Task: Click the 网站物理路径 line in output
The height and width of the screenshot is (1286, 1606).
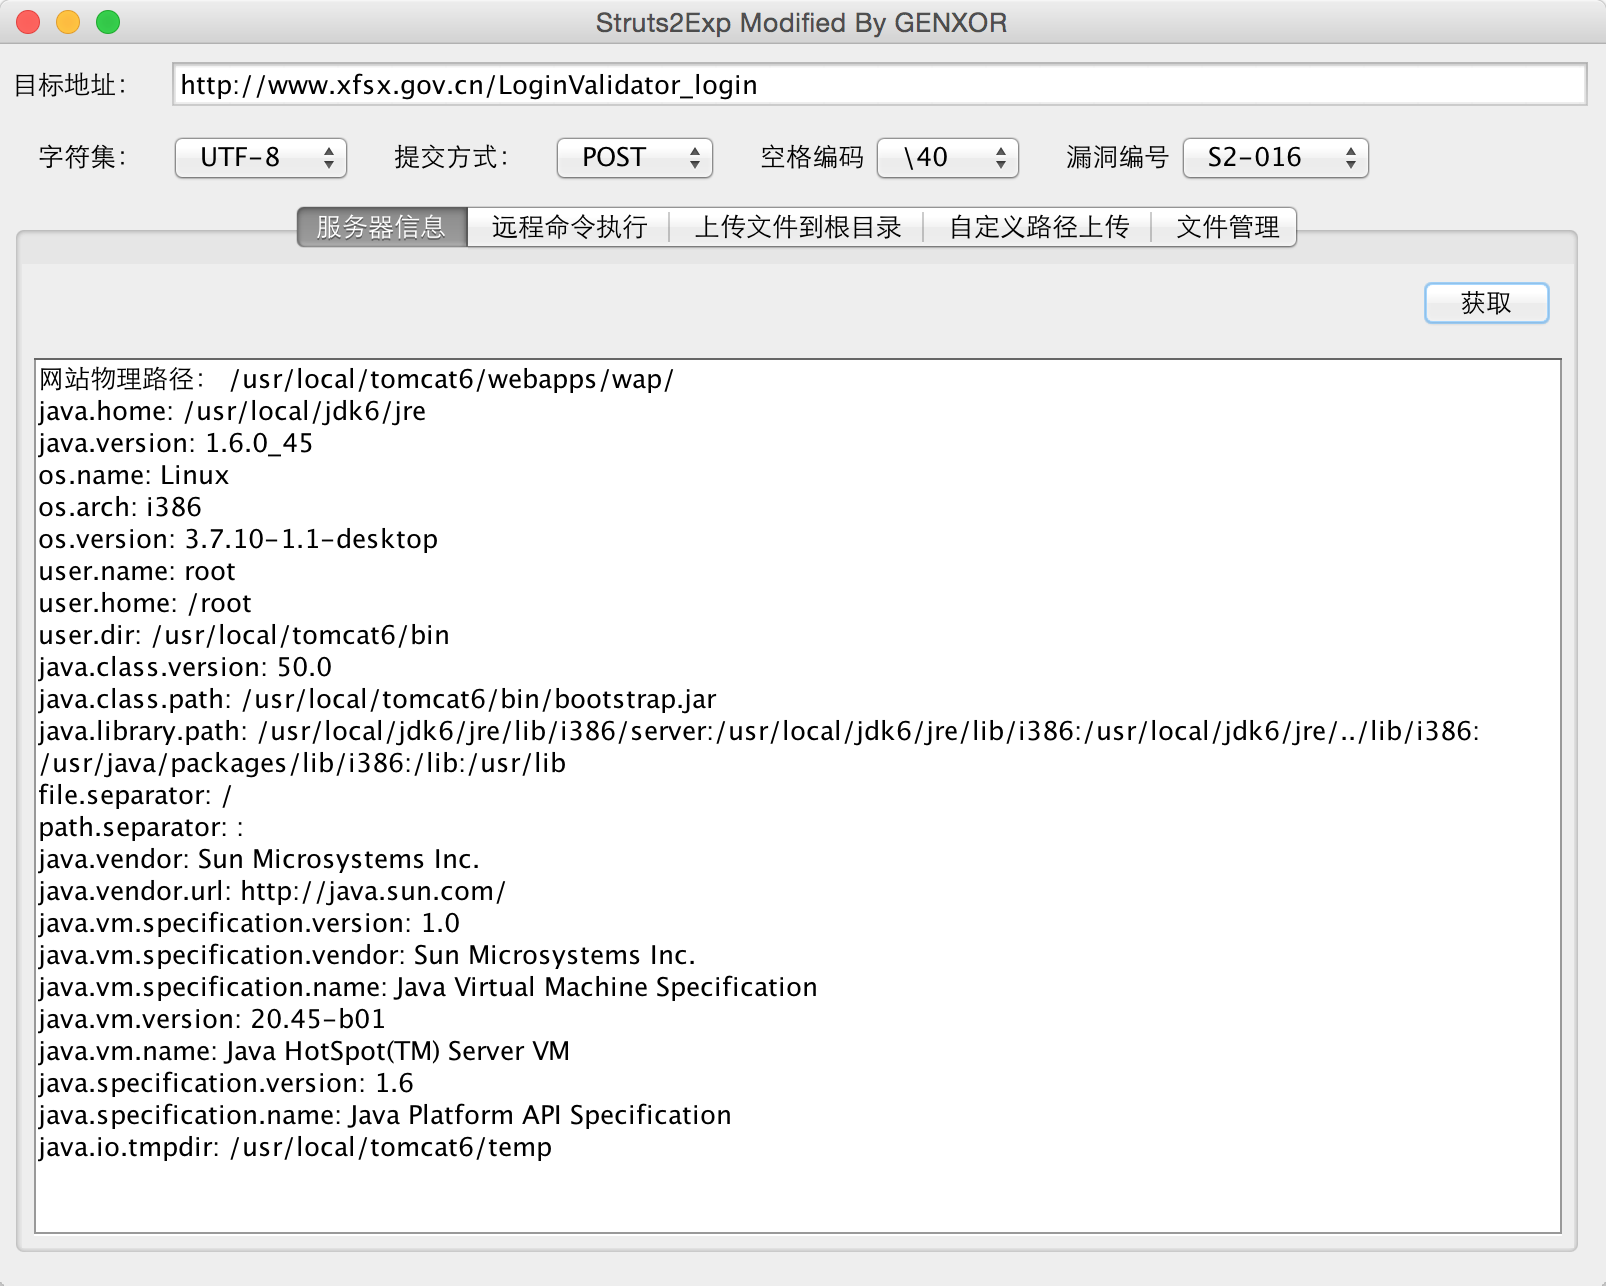Action: (356, 379)
